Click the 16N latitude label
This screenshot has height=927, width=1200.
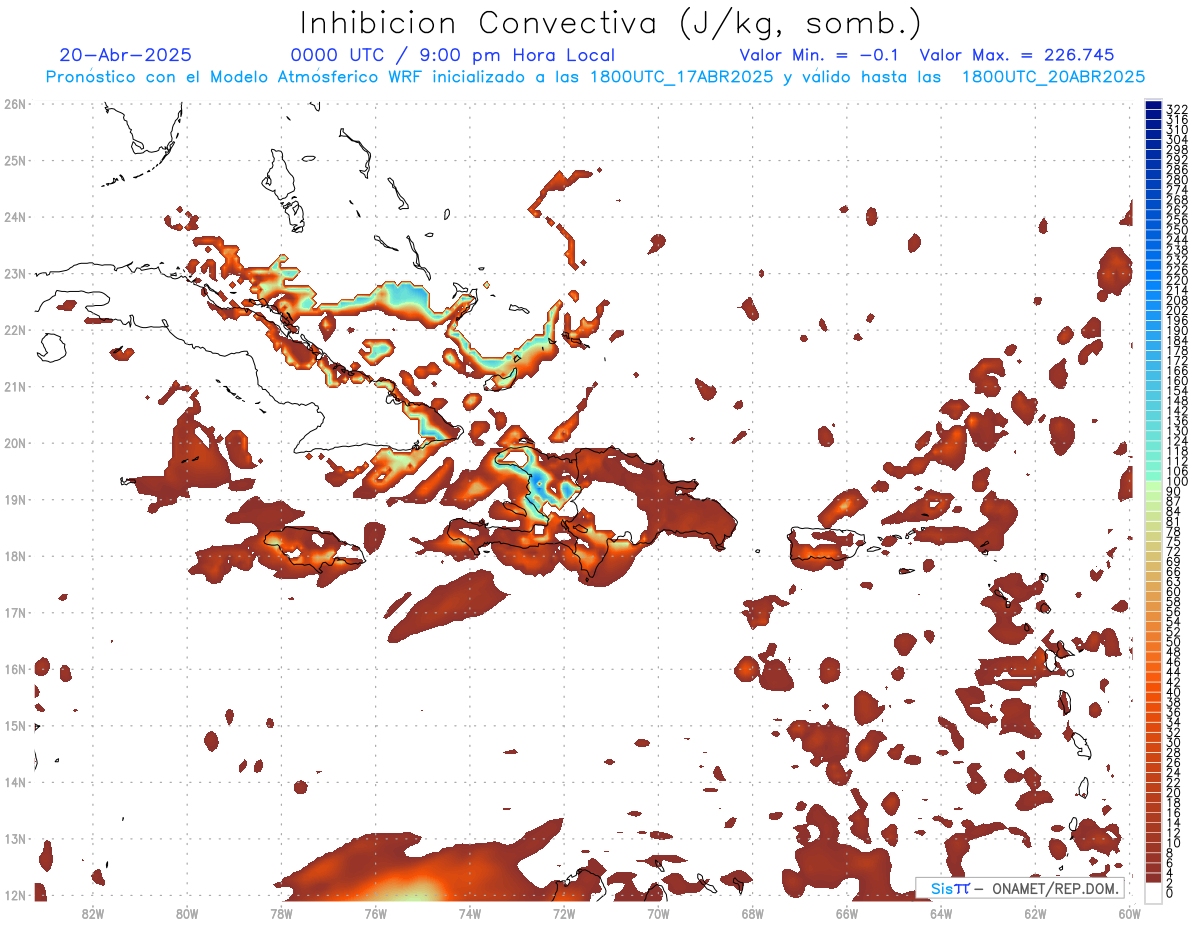[x=15, y=668]
